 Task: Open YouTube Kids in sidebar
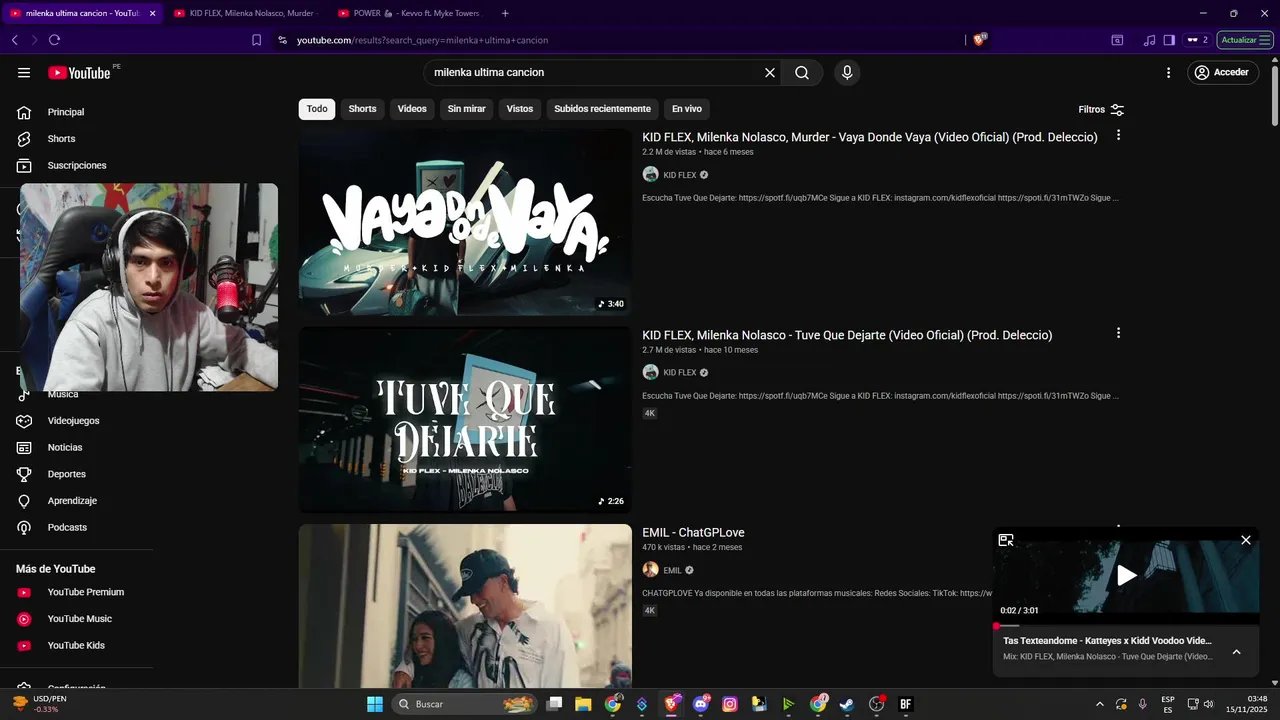click(77, 645)
